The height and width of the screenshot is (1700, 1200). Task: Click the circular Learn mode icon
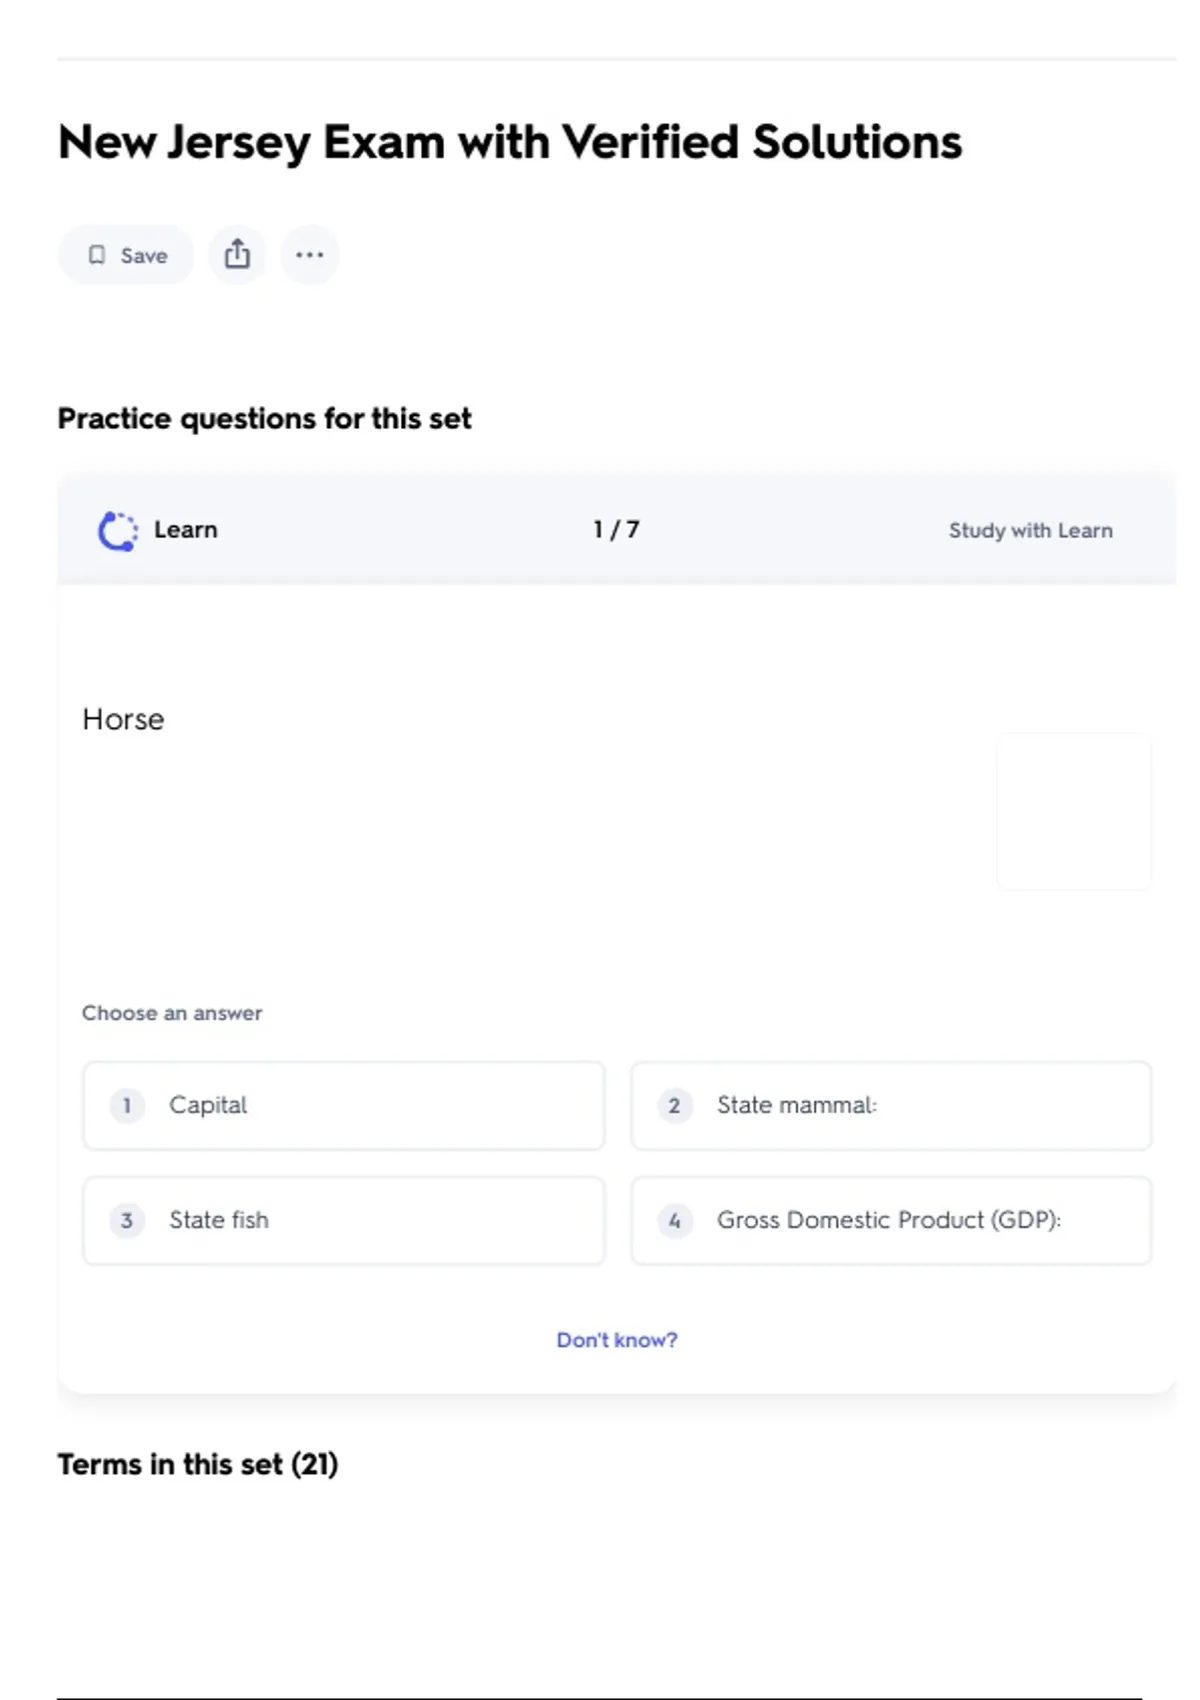[117, 531]
